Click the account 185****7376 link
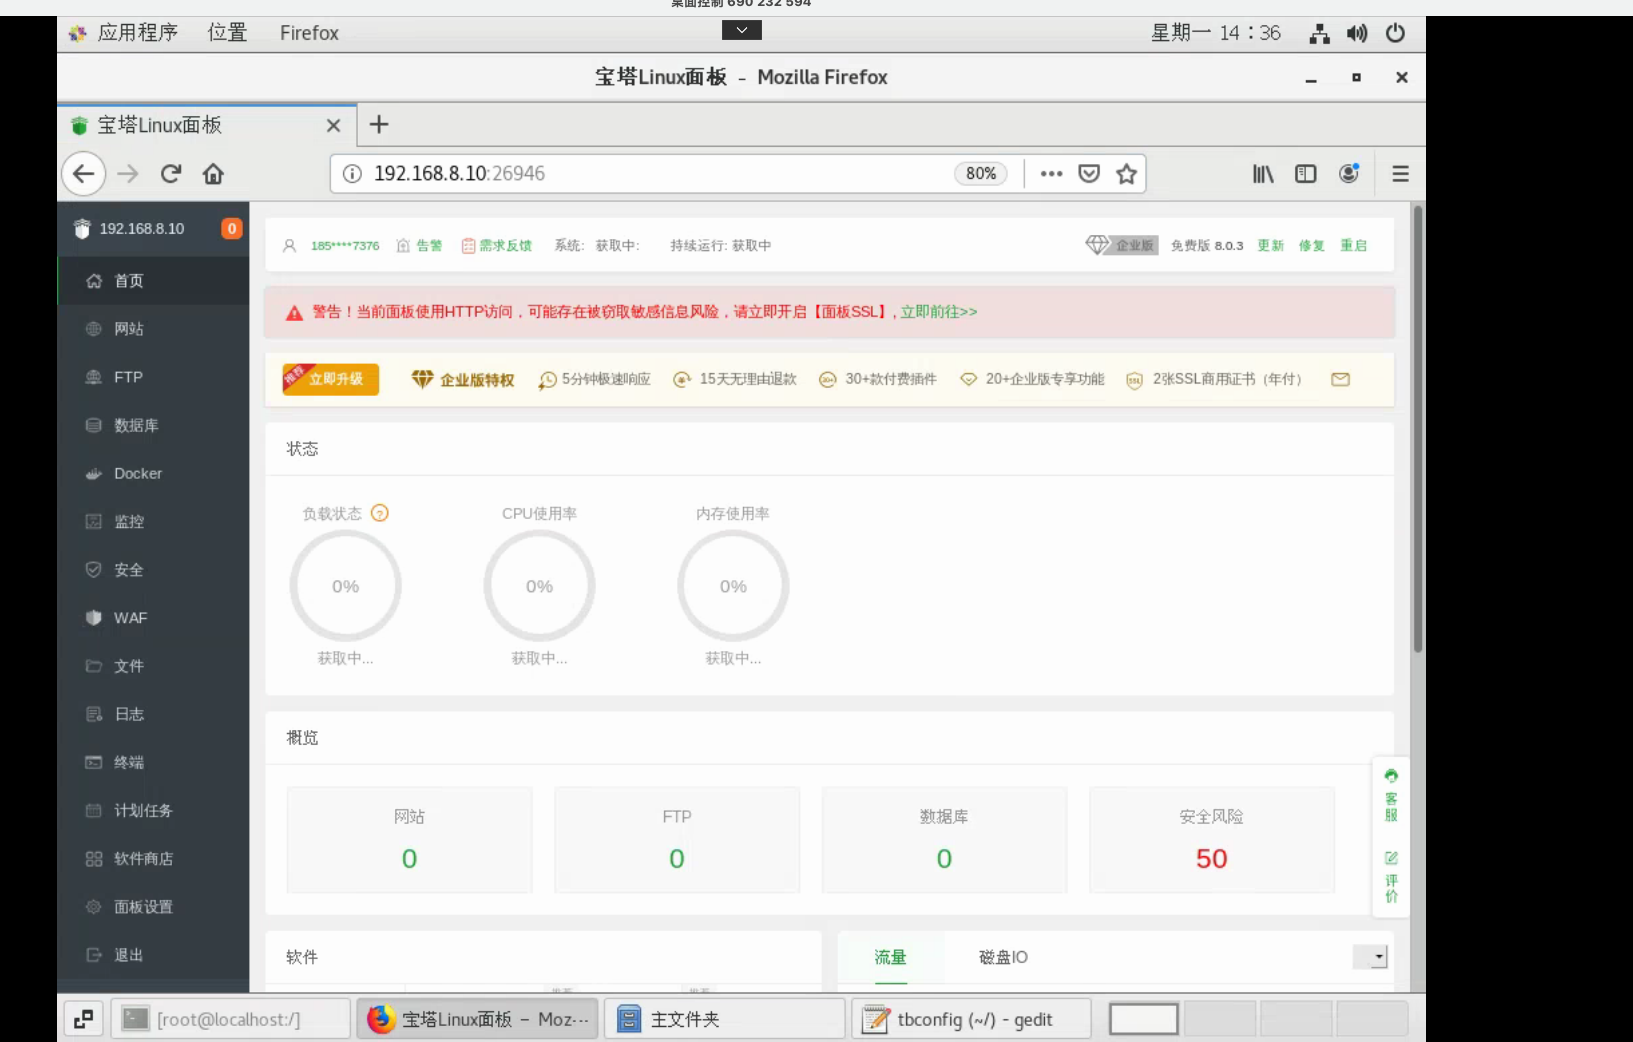The image size is (1633, 1042). pyautogui.click(x=345, y=245)
